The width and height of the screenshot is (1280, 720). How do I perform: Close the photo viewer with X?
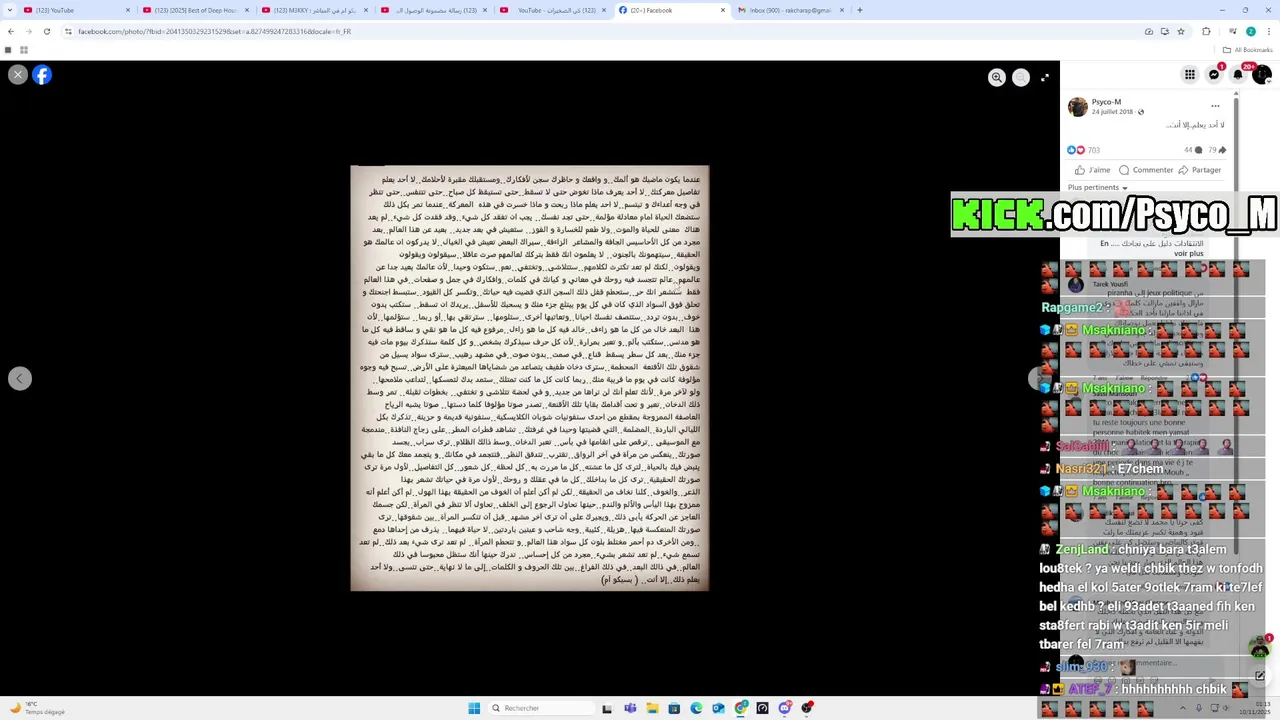coord(18,74)
